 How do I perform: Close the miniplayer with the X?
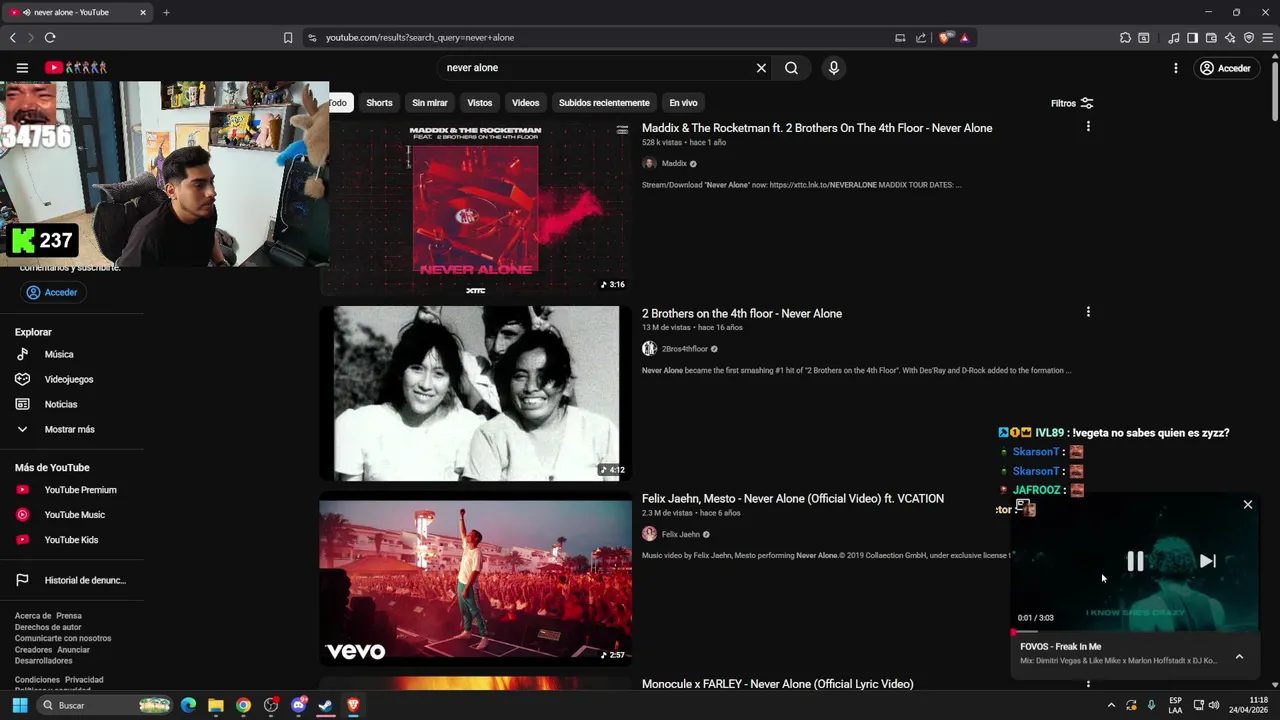tap(1248, 505)
